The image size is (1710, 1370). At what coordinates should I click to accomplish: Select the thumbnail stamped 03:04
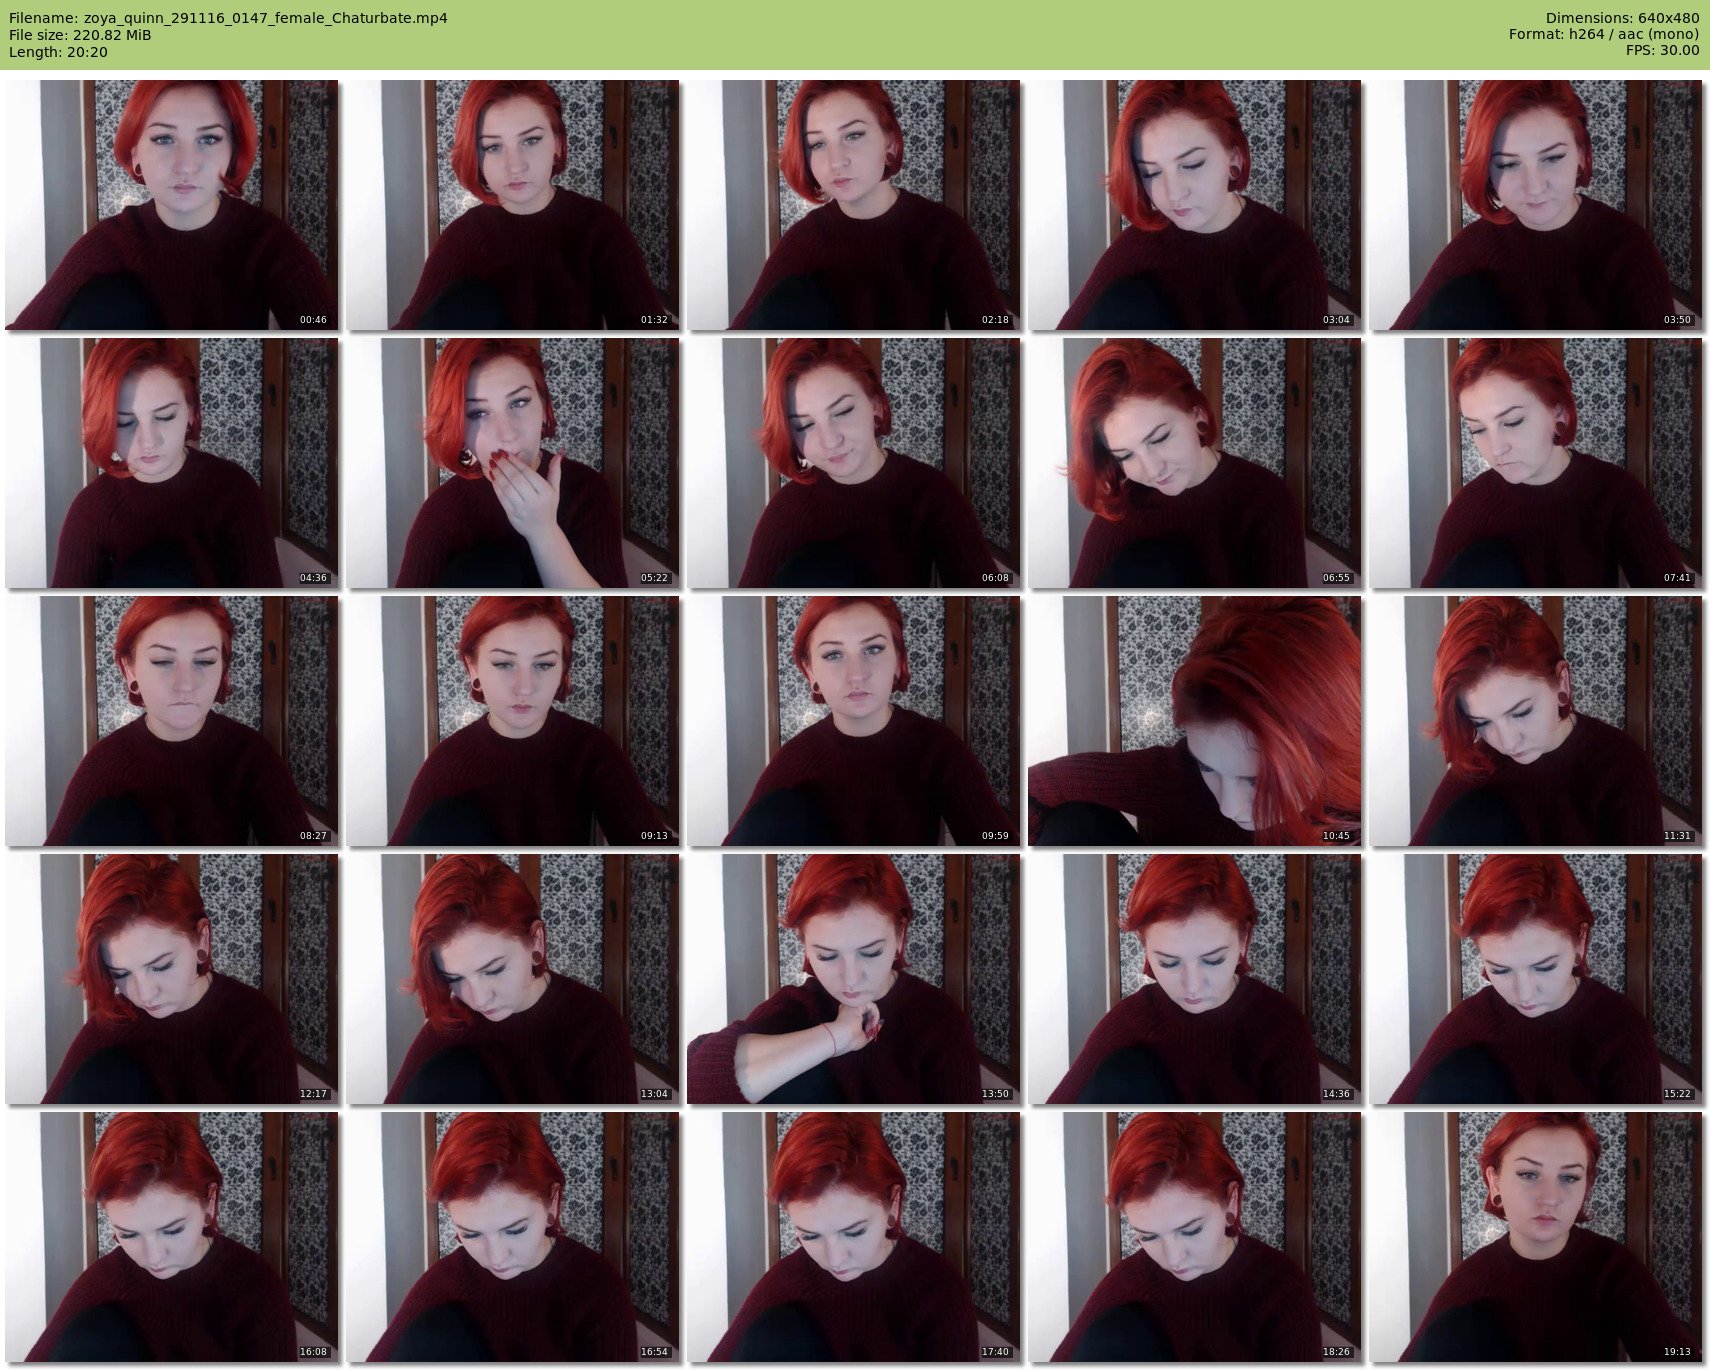tap(1195, 205)
